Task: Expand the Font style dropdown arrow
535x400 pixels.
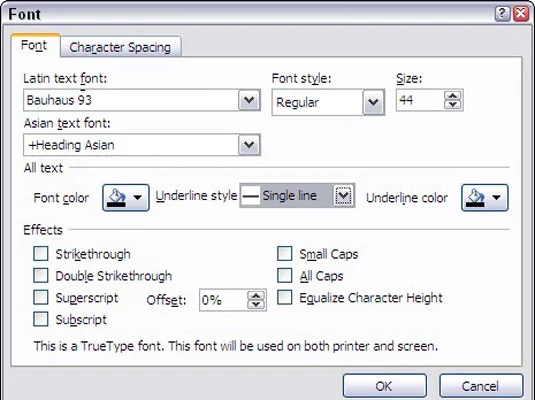Action: [373, 102]
